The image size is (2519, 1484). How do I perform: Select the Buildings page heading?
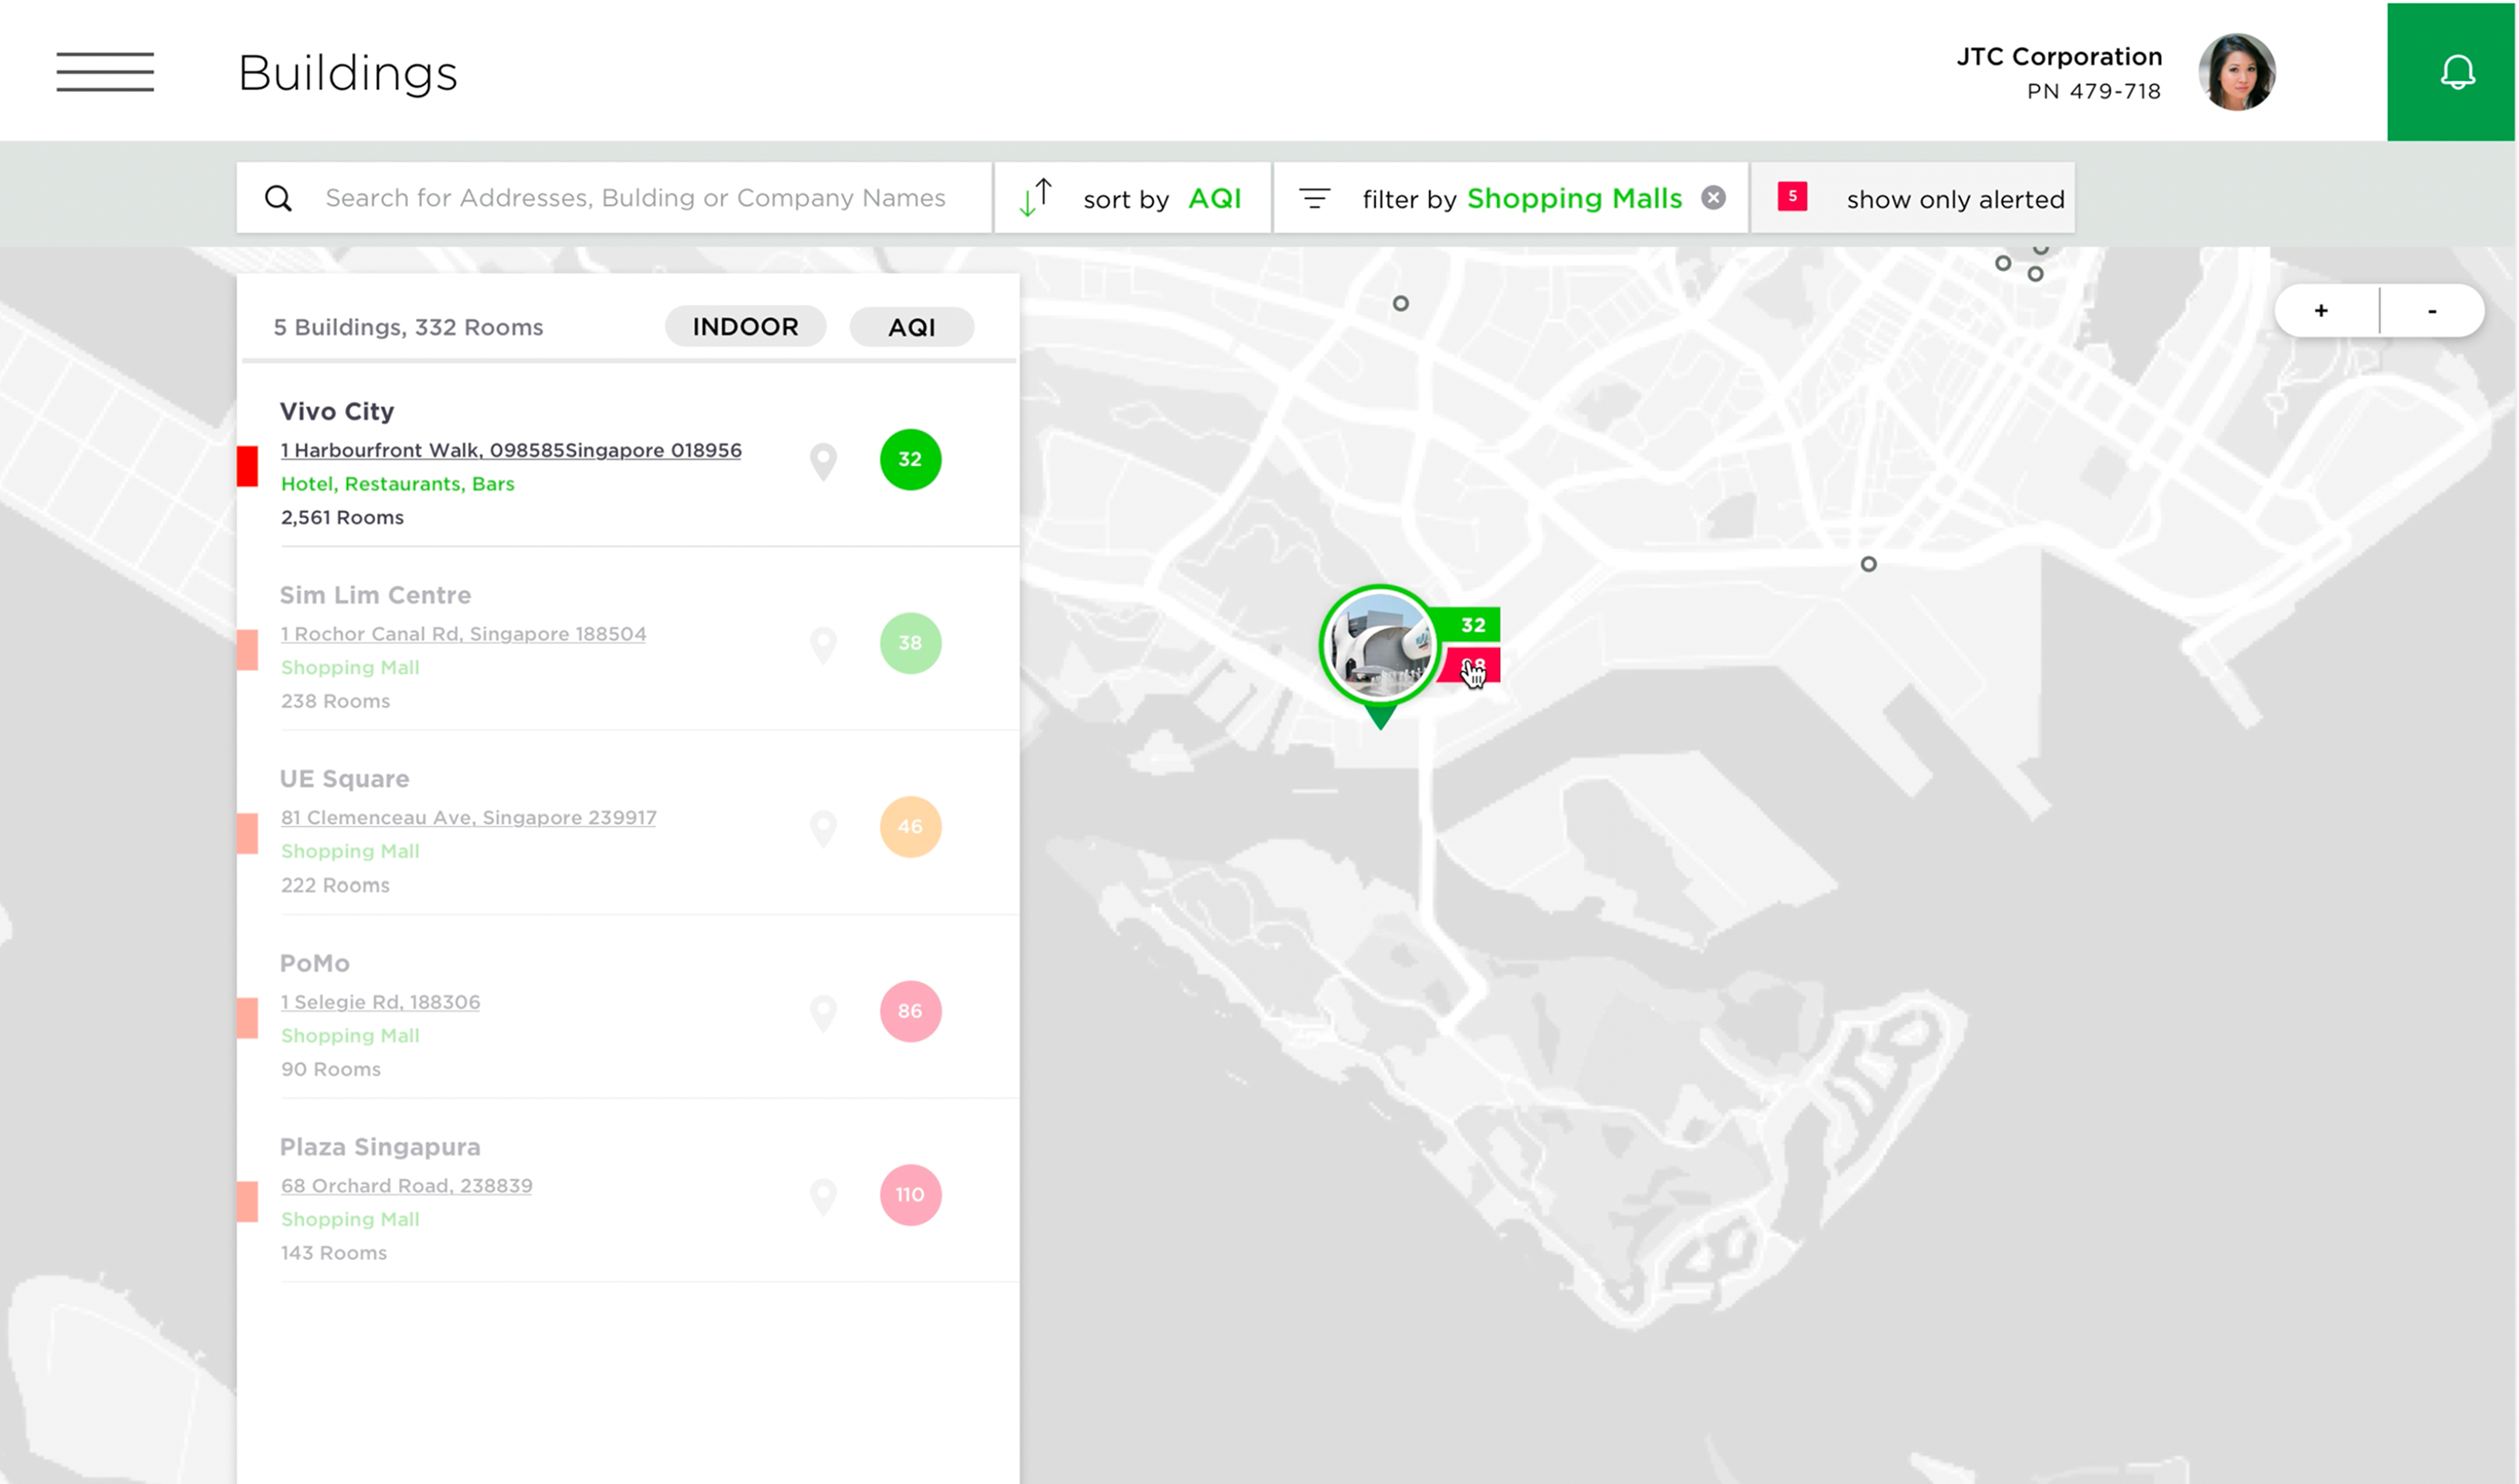point(347,72)
